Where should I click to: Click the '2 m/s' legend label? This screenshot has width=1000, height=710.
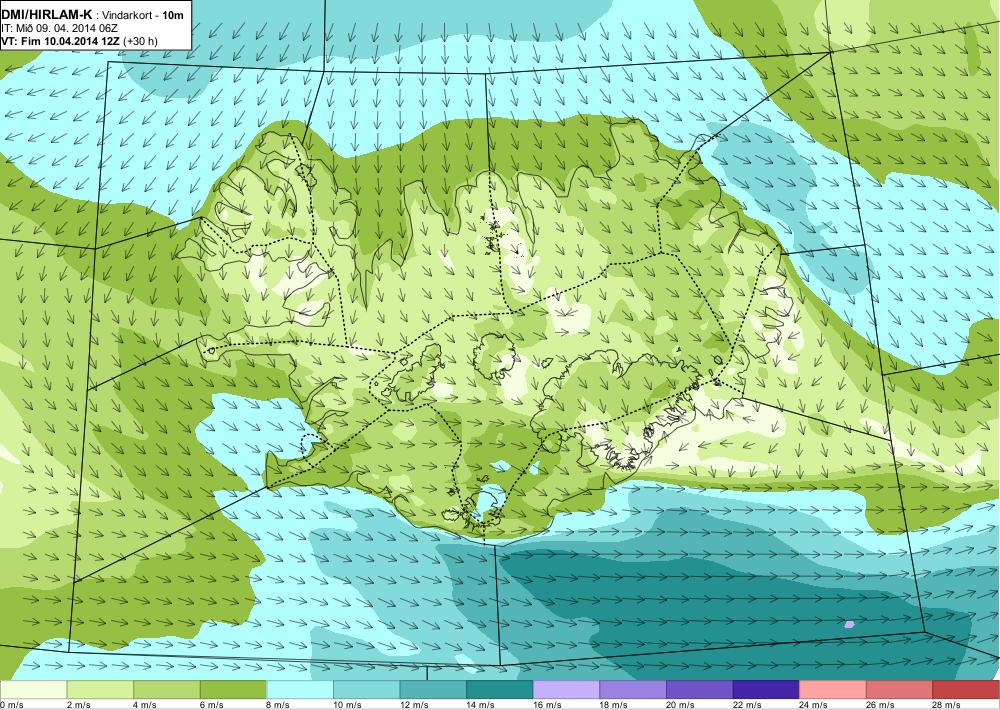[x=78, y=705]
